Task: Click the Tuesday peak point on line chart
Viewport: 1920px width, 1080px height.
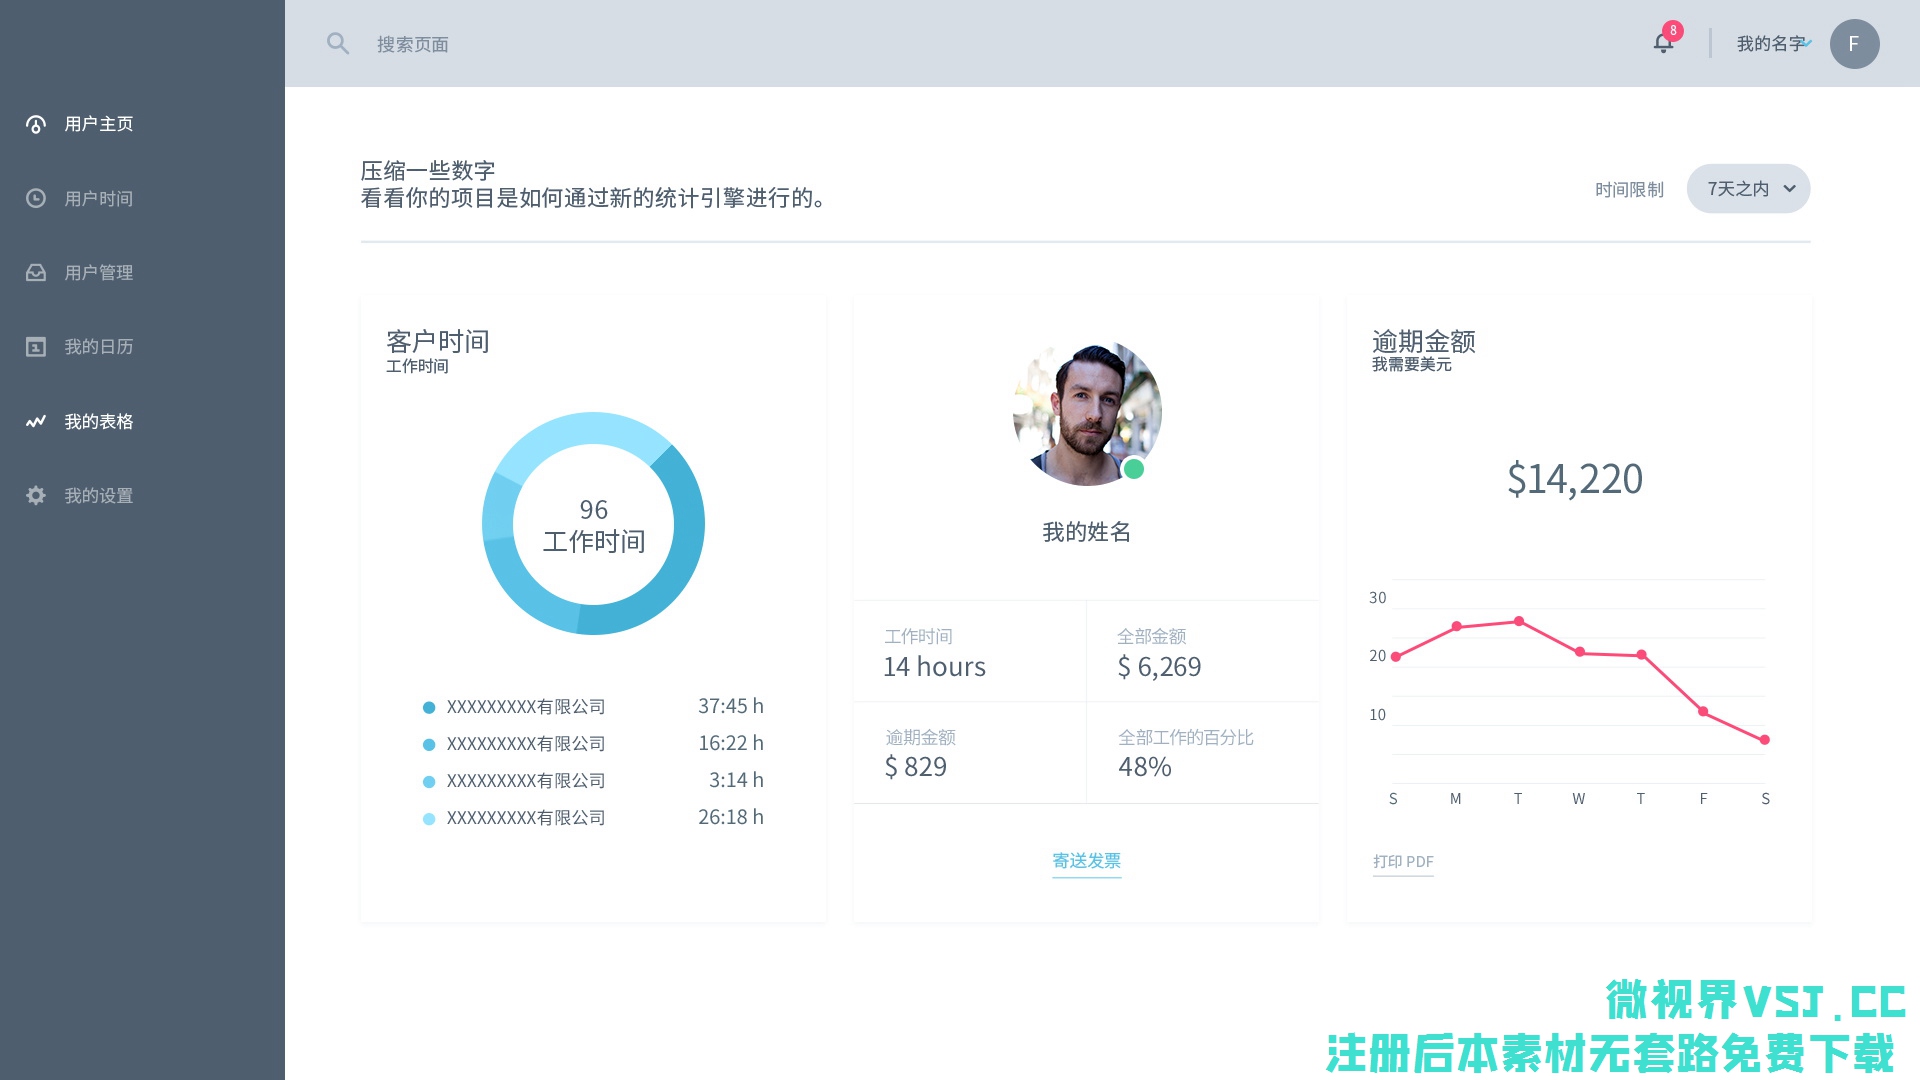Action: point(1519,621)
